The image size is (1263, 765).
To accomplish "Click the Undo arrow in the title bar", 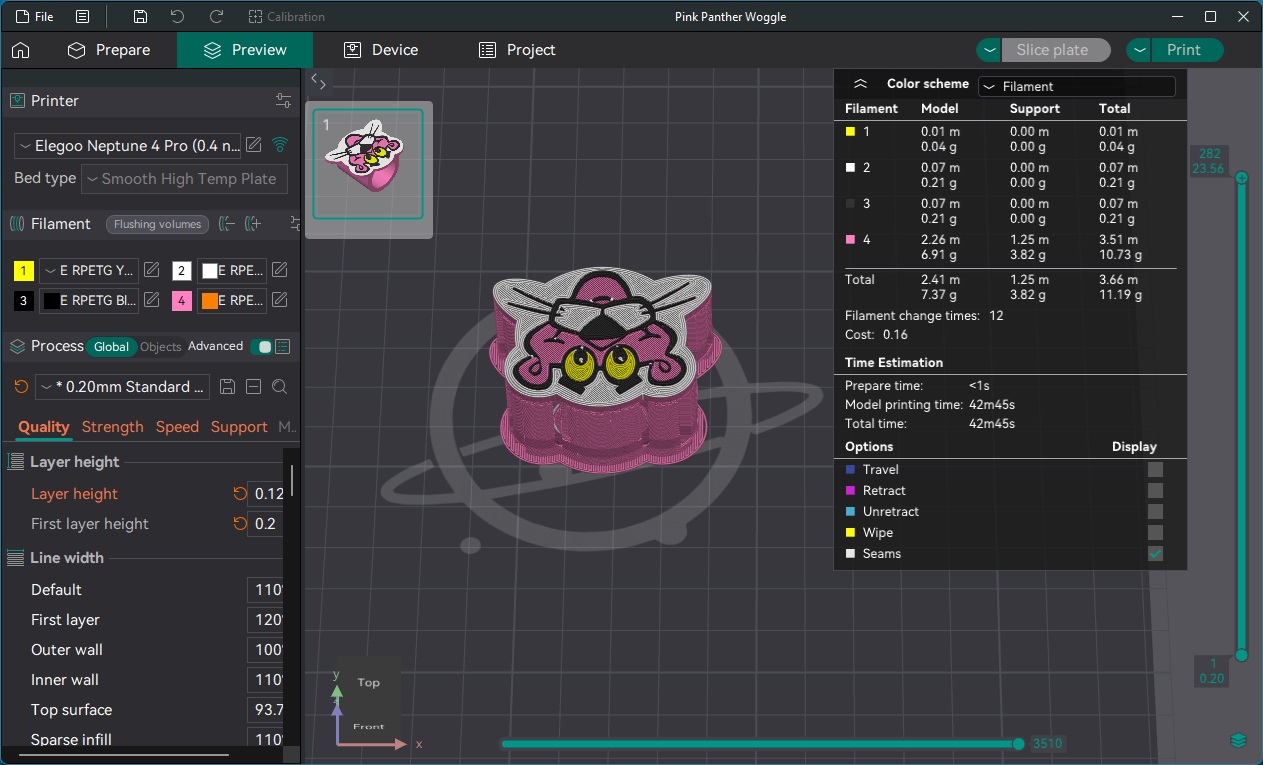I will click(177, 17).
